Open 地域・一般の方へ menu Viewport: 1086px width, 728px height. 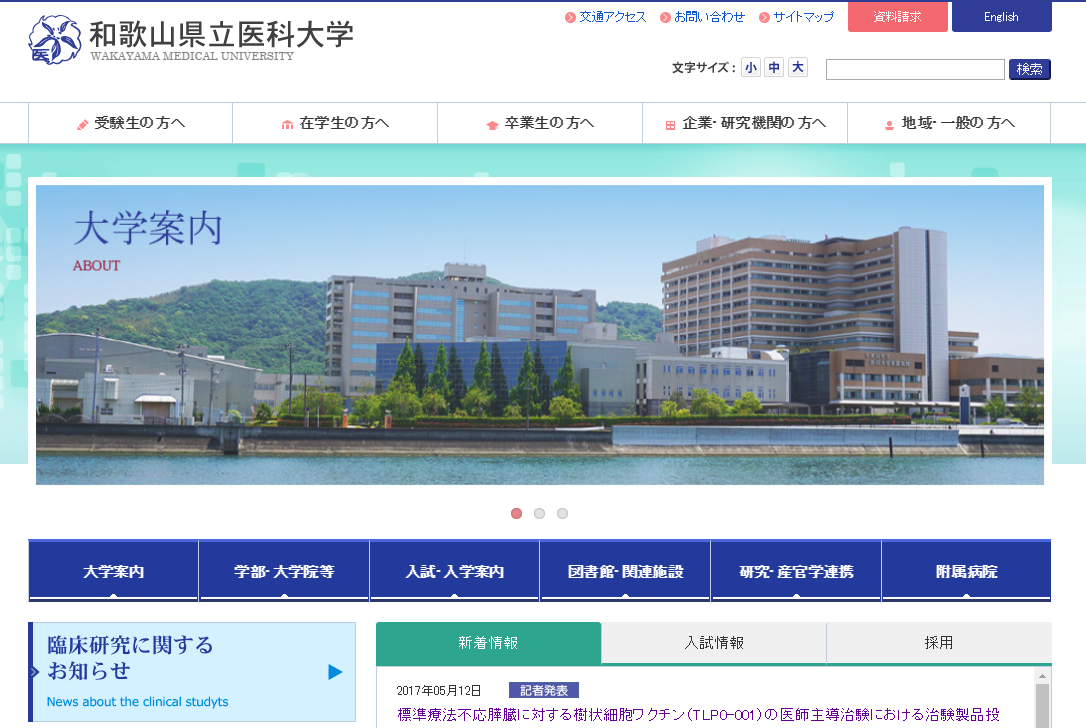point(950,123)
